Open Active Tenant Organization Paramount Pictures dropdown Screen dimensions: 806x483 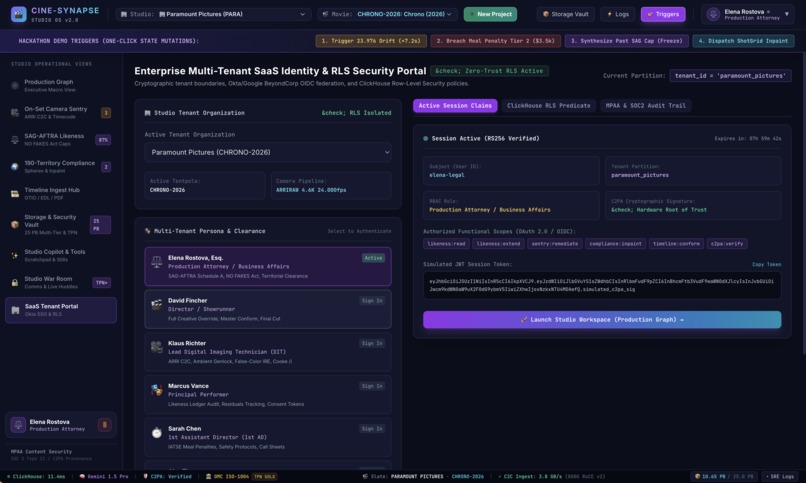(268, 152)
